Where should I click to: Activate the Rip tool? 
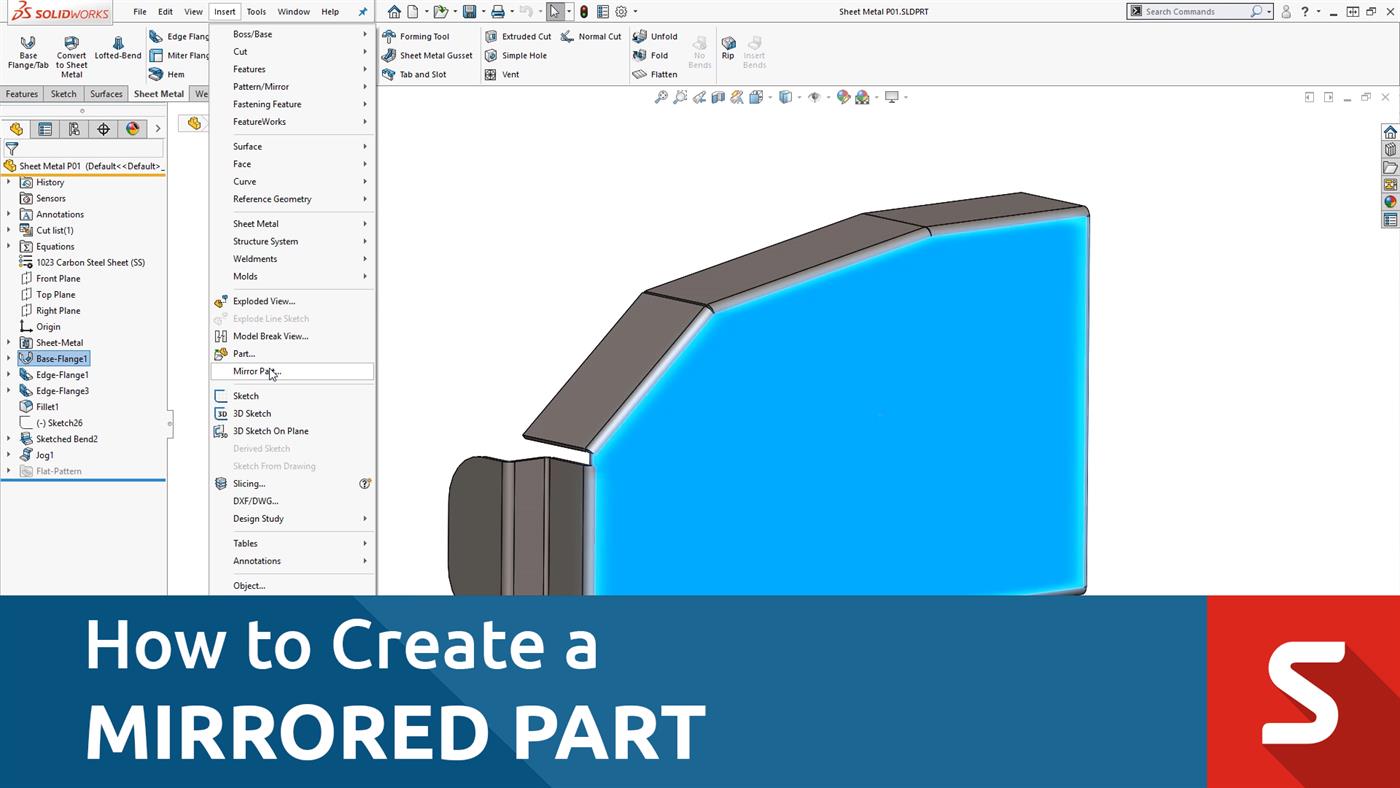pyautogui.click(x=728, y=48)
